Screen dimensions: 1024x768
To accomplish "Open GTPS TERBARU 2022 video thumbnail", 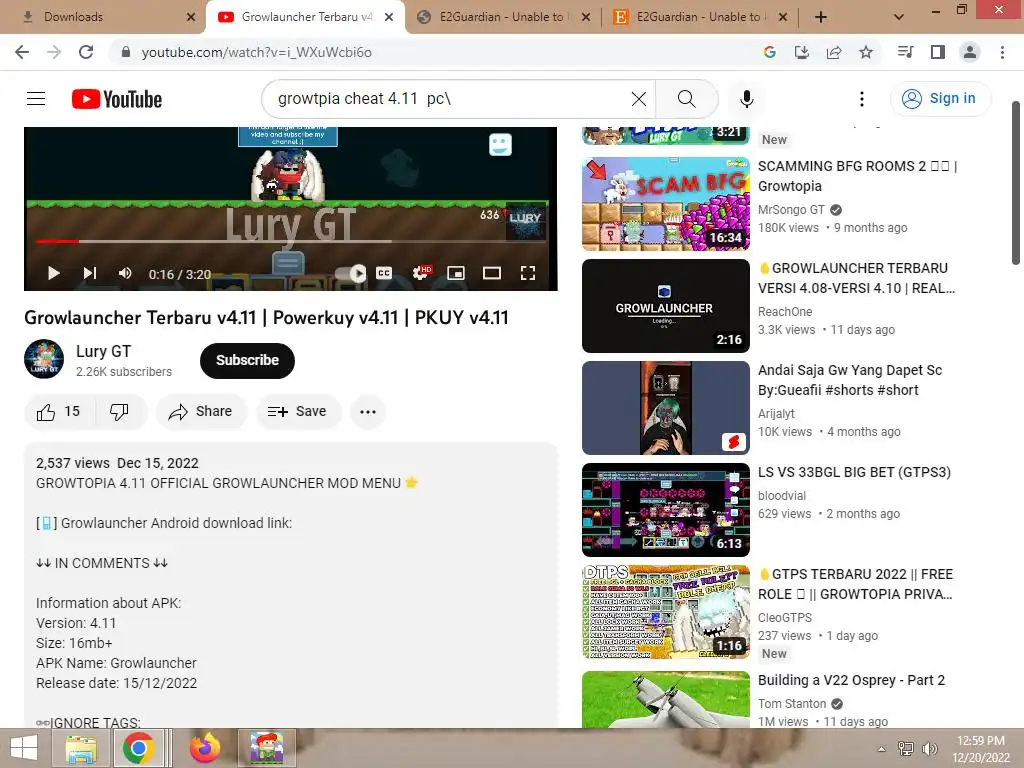I will tap(665, 612).
